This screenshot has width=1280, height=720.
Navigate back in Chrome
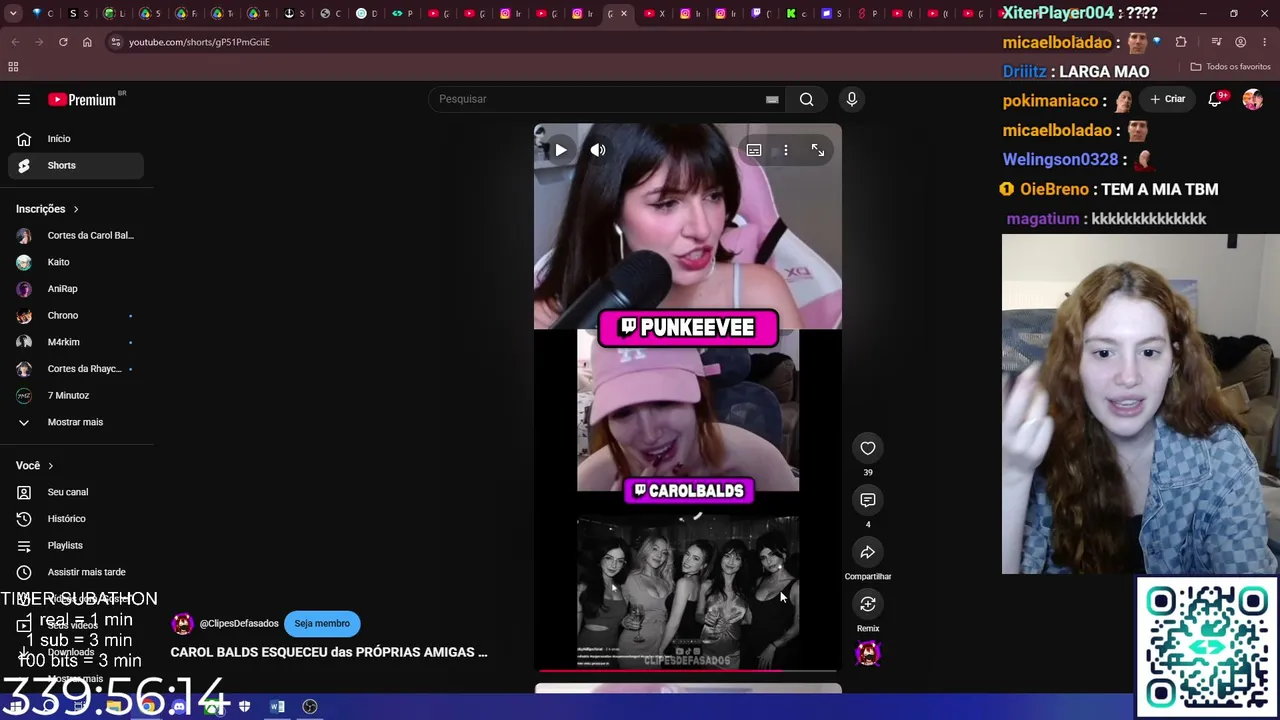coord(15,42)
